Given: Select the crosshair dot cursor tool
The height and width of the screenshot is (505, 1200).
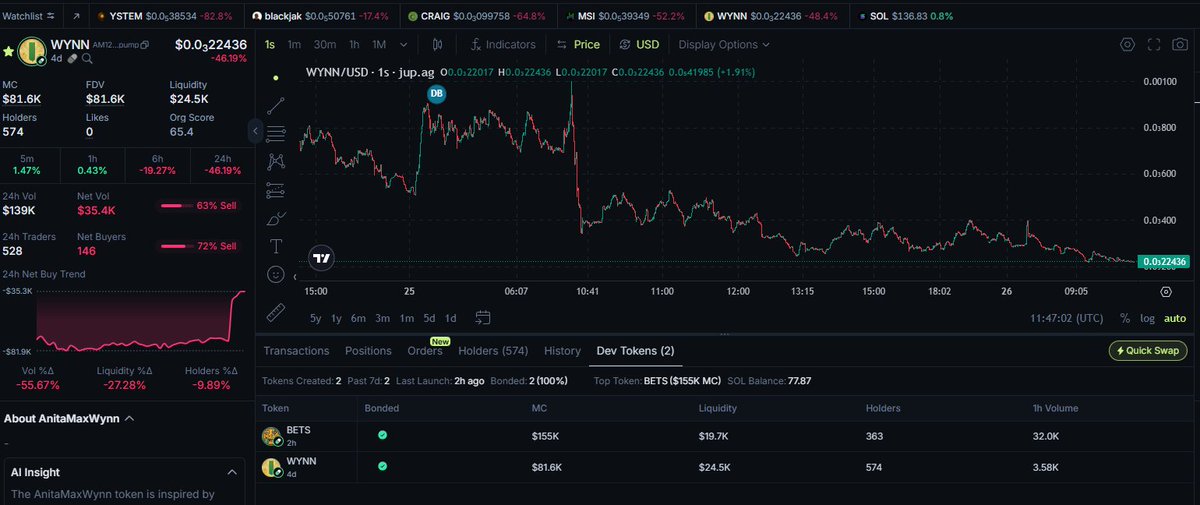Looking at the screenshot, I should [x=277, y=77].
